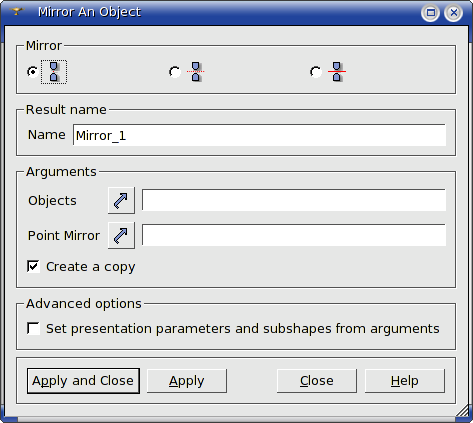473x423 pixels.
Task: Activate the Point Mirror selection arrow button
Action: pos(121,235)
